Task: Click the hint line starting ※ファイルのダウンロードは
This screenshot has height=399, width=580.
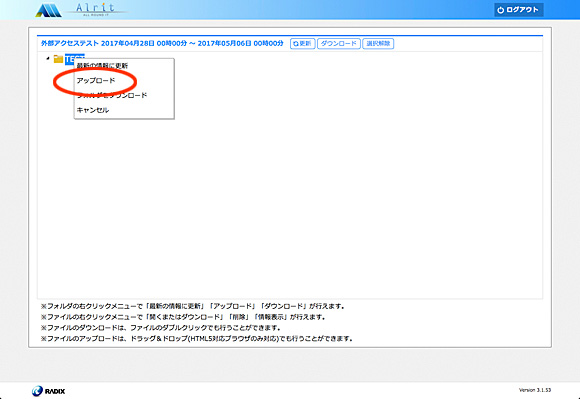Action: 161,328
